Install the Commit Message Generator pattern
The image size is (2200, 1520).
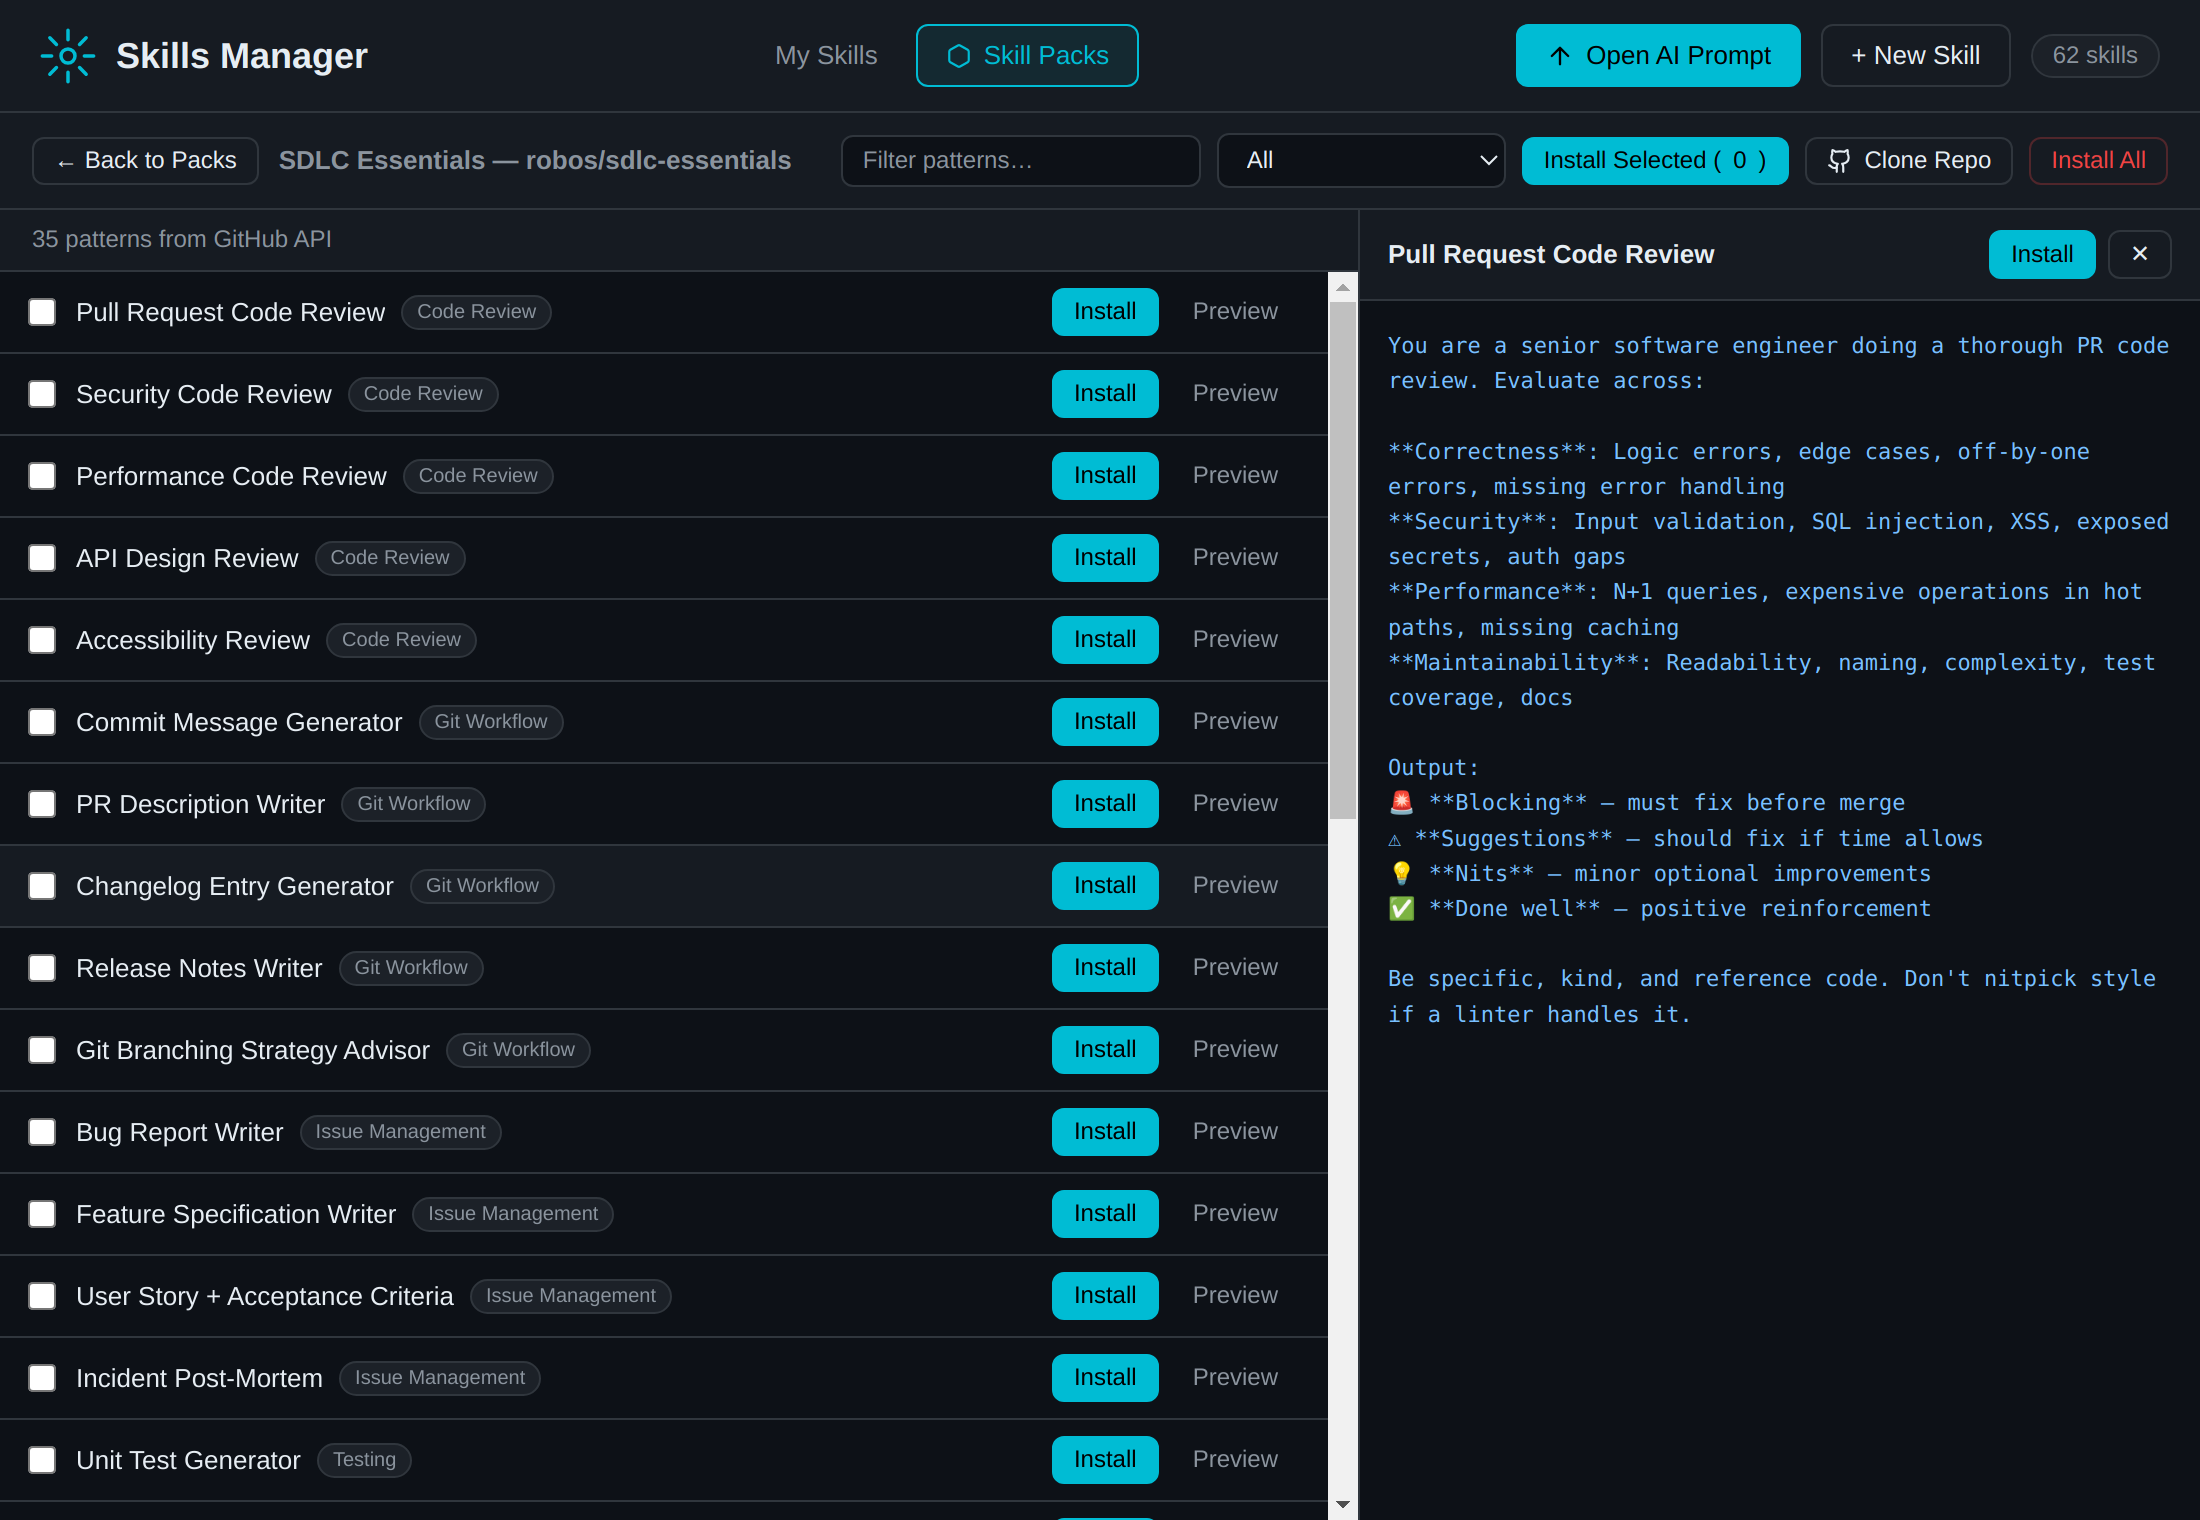click(x=1105, y=722)
